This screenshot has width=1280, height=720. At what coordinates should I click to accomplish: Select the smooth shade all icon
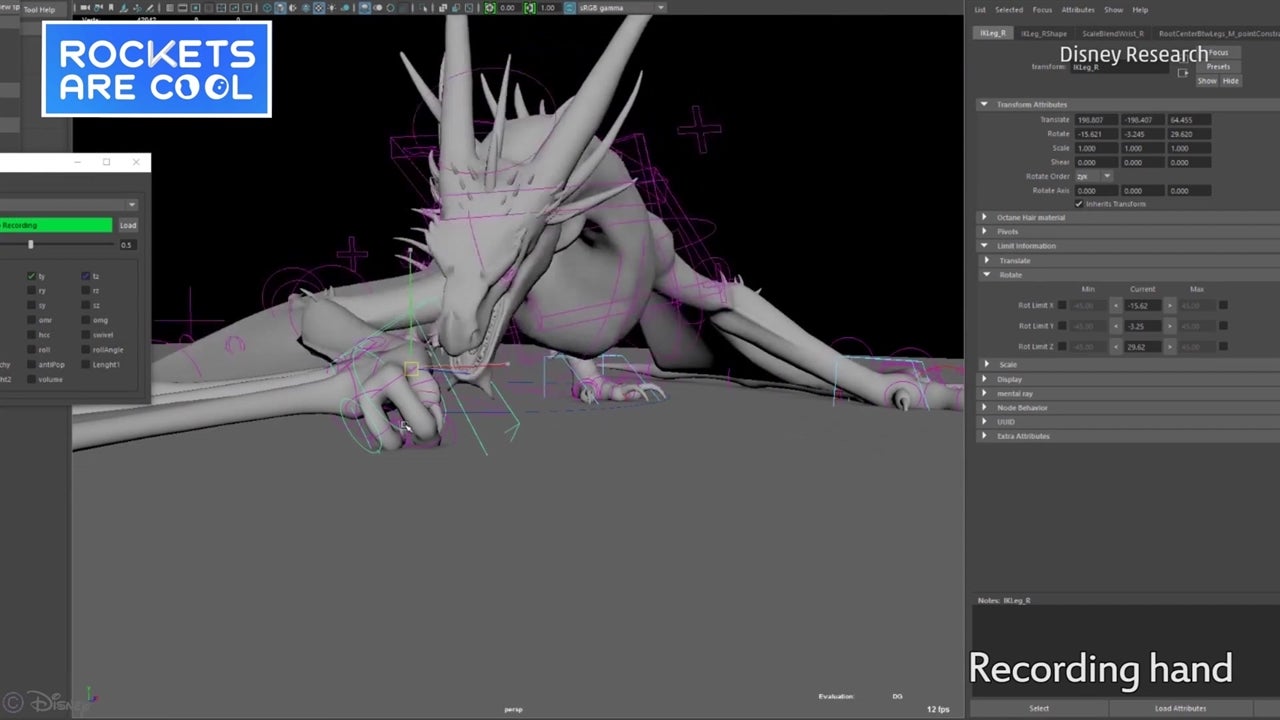point(280,7)
